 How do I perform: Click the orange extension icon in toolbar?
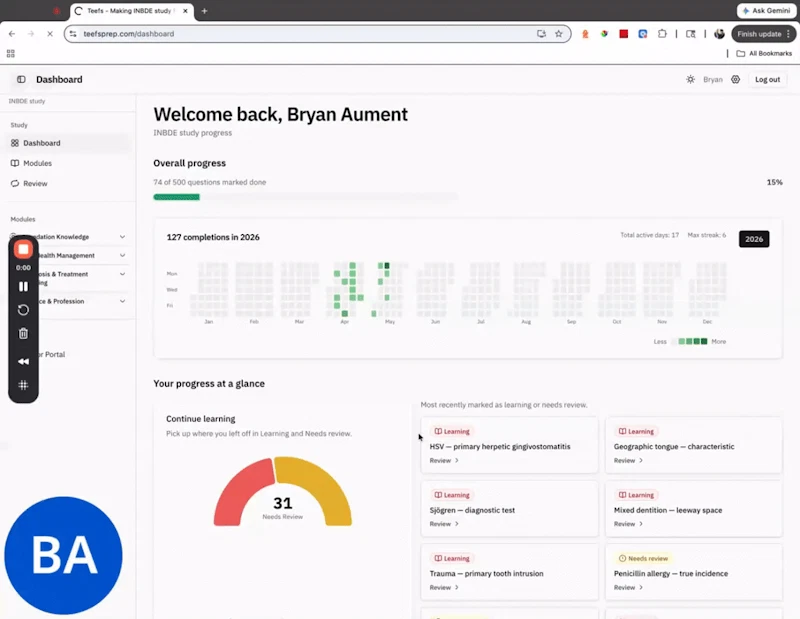click(585, 34)
